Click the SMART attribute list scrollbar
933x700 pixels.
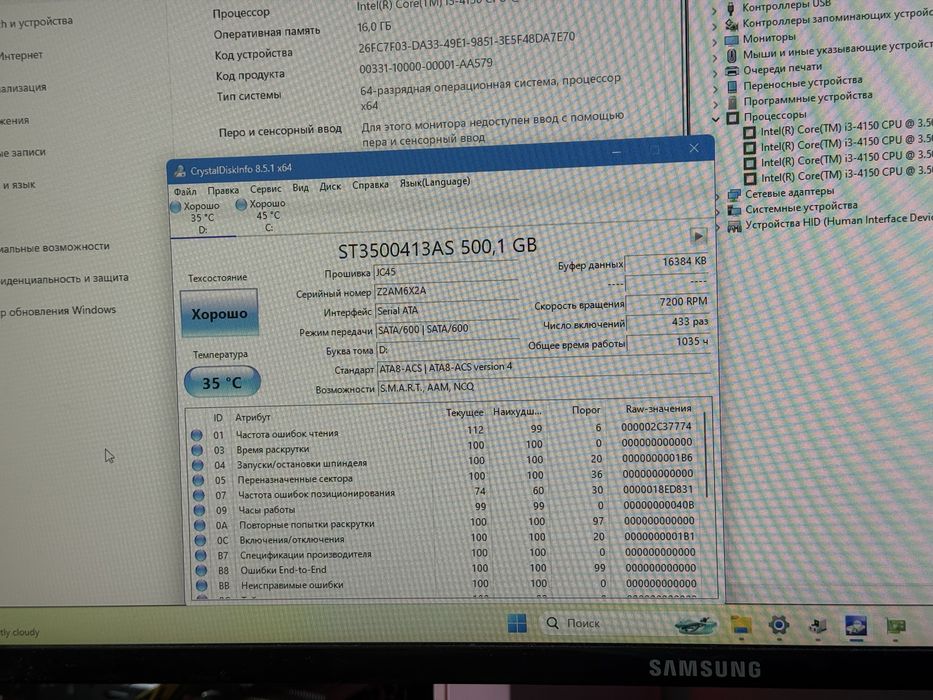(x=707, y=455)
